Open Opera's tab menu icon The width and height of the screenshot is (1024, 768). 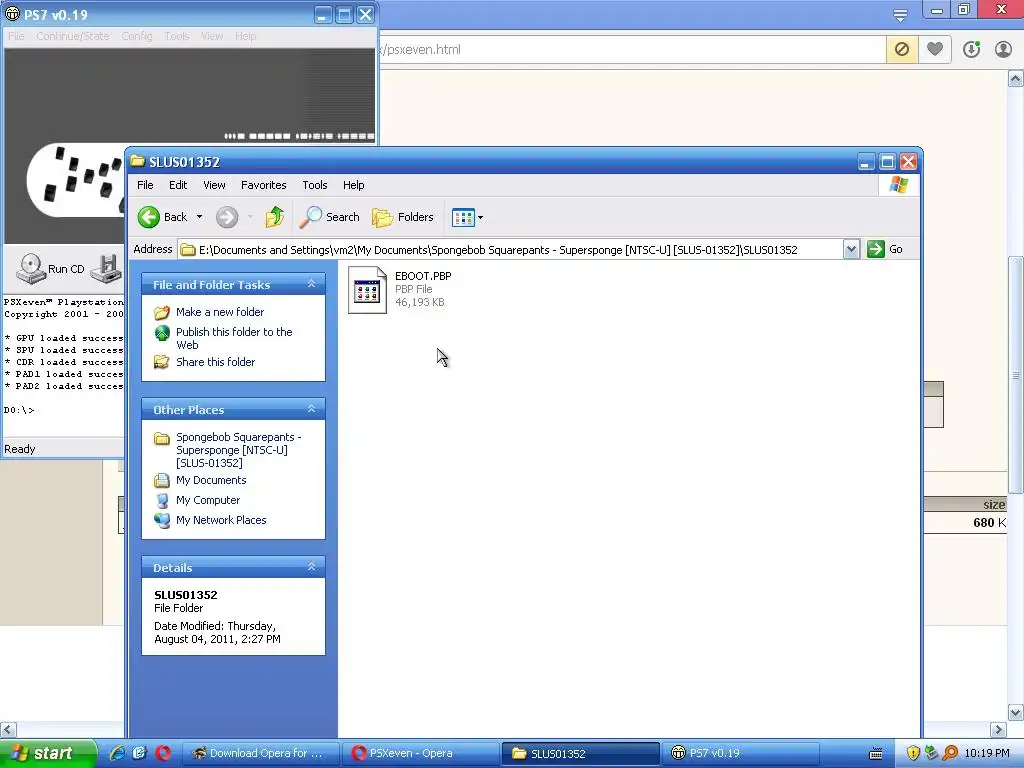point(900,14)
